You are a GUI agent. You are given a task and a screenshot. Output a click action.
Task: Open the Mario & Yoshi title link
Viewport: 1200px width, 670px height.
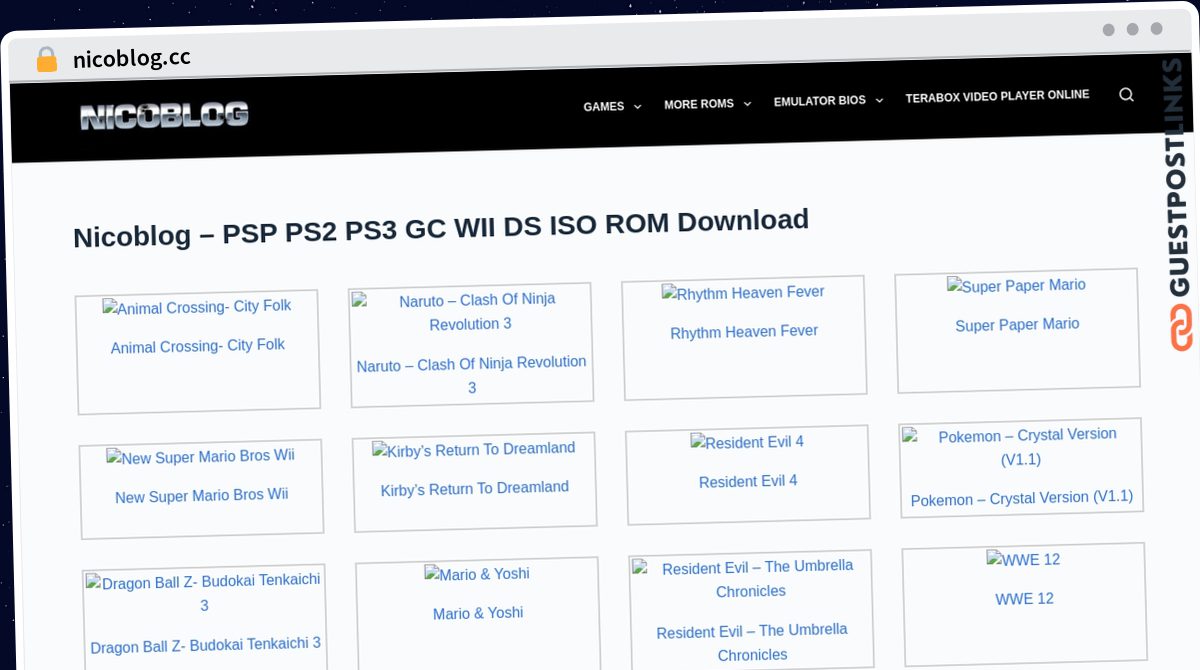click(478, 613)
